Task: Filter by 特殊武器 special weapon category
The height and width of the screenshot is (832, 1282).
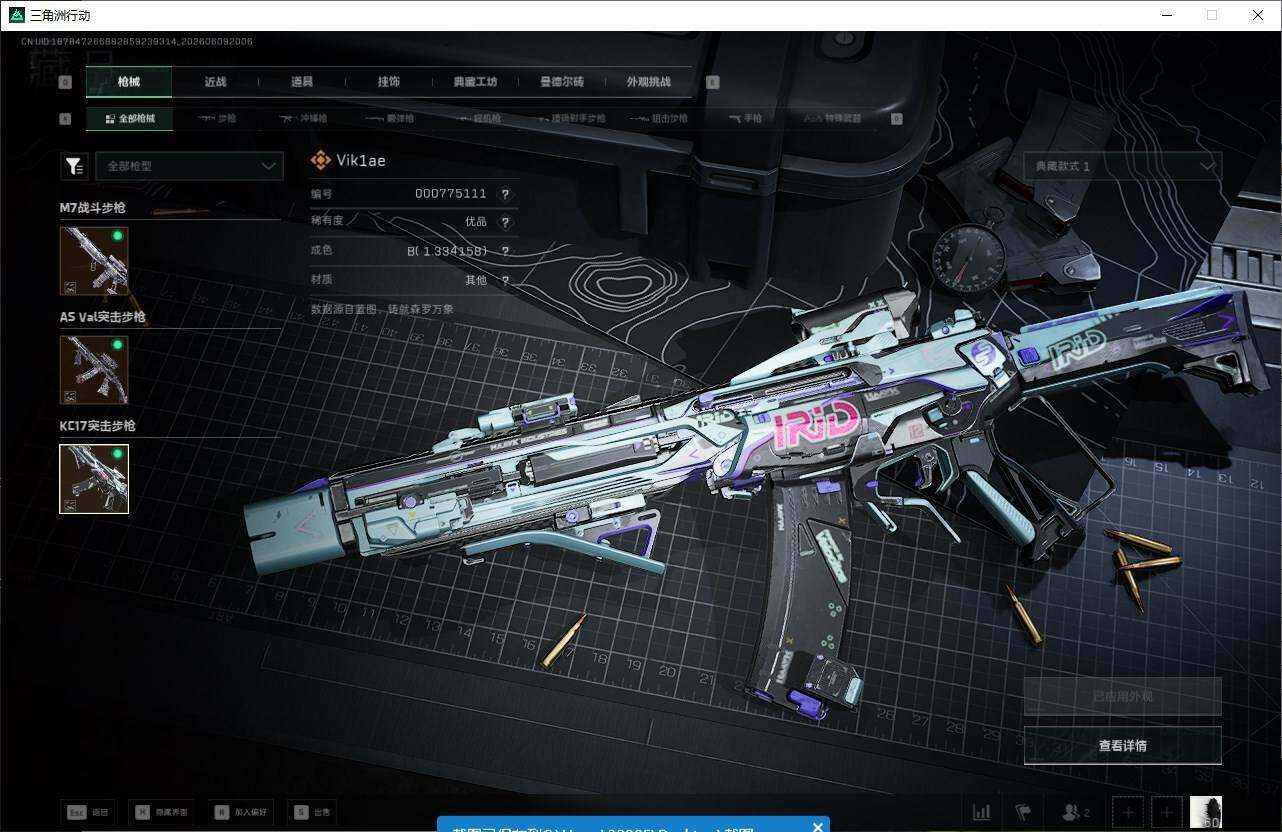Action: 832,118
